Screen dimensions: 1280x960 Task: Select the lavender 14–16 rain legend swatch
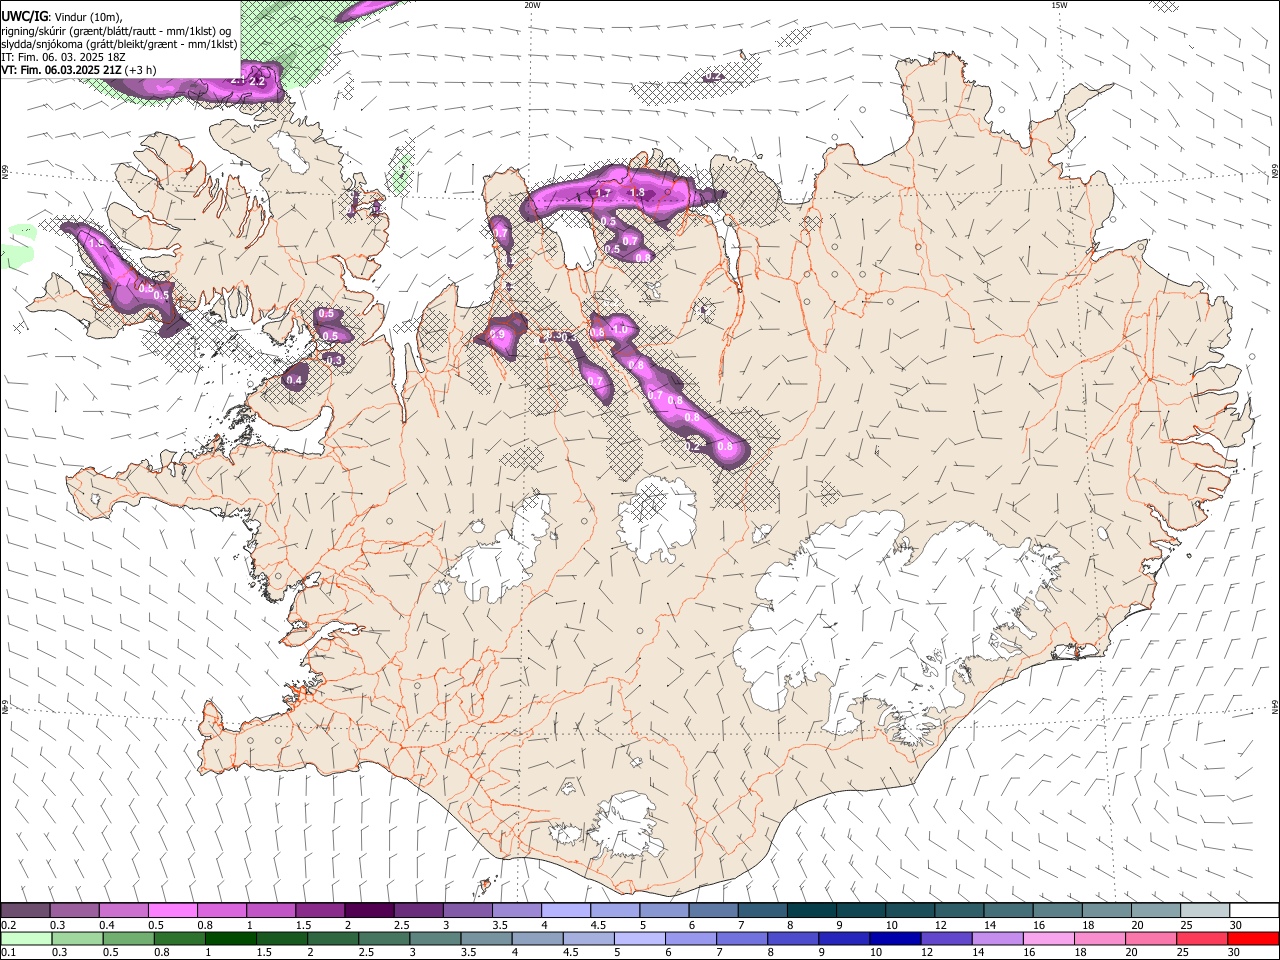pyautogui.click(x=997, y=938)
